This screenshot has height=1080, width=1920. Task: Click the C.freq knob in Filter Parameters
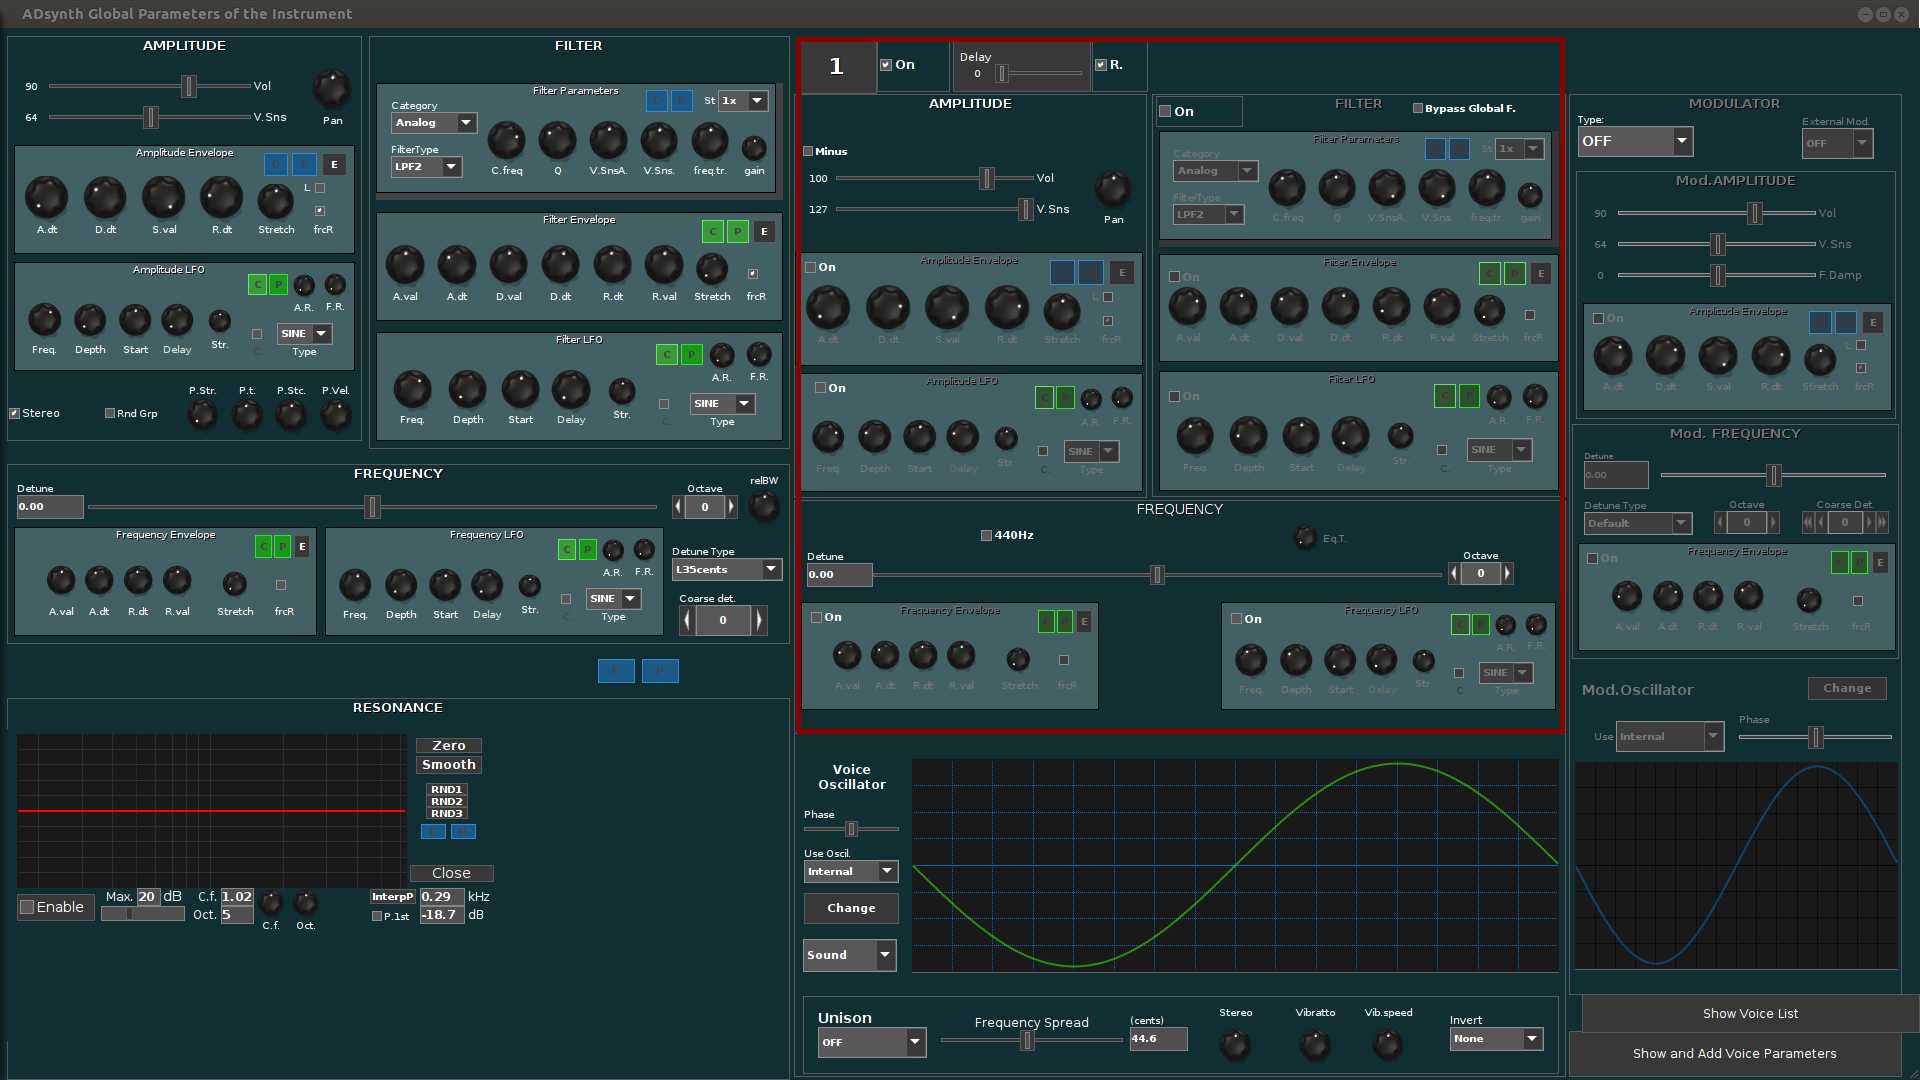506,141
